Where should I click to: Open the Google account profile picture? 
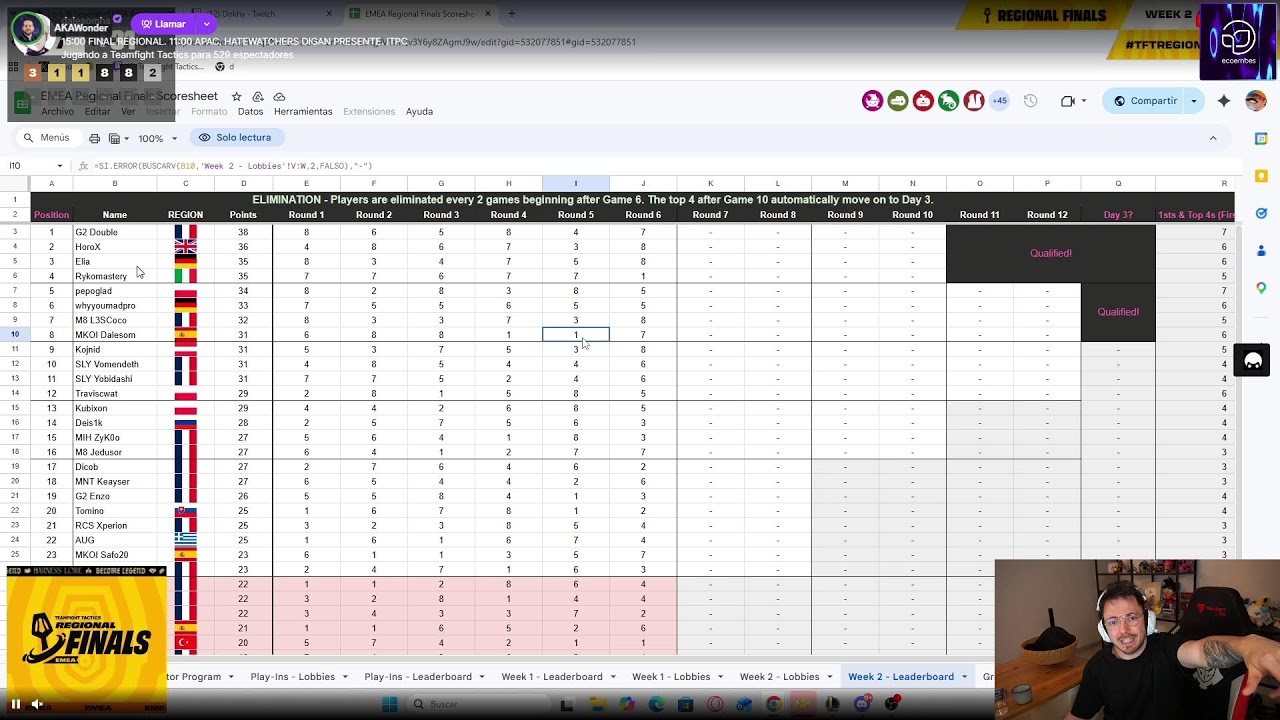click(1256, 101)
